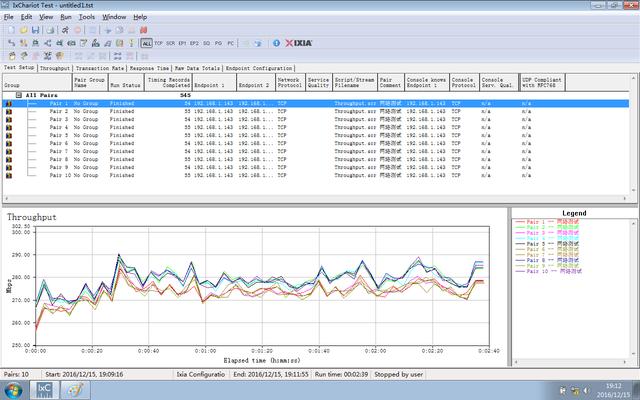Toggle the SCR filter button
Viewport: 640px width, 400px height.
(x=171, y=44)
